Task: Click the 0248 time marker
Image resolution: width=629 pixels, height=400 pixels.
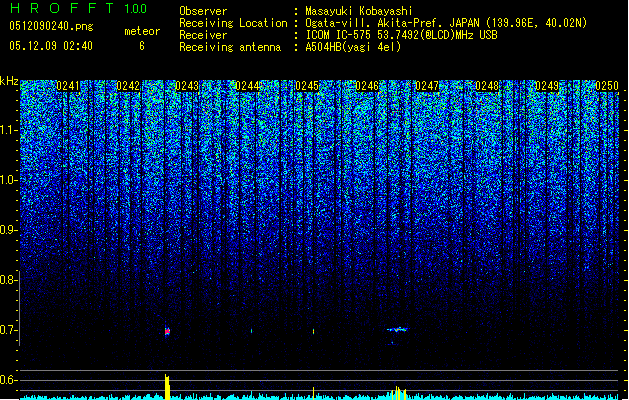Action: pos(487,86)
